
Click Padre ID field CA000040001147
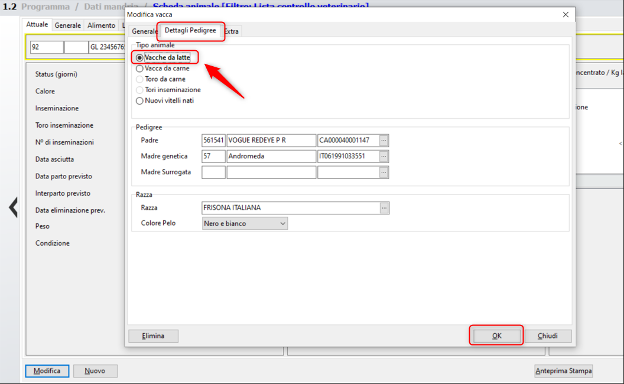(348, 140)
